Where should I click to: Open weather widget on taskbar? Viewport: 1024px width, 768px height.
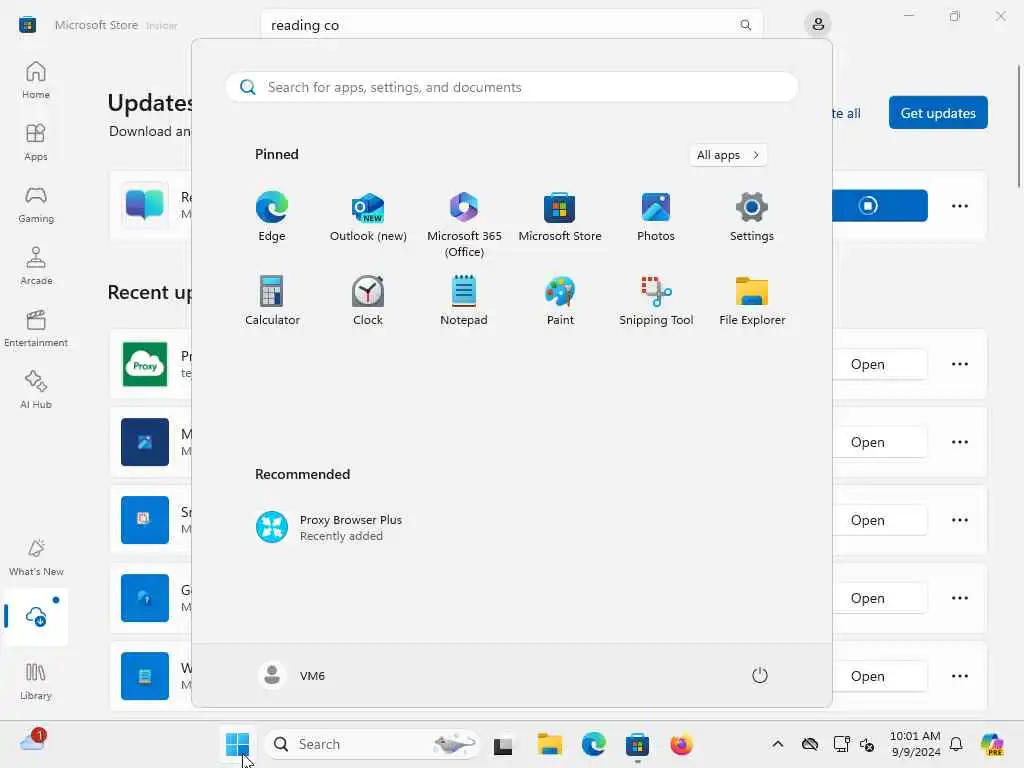[33, 741]
